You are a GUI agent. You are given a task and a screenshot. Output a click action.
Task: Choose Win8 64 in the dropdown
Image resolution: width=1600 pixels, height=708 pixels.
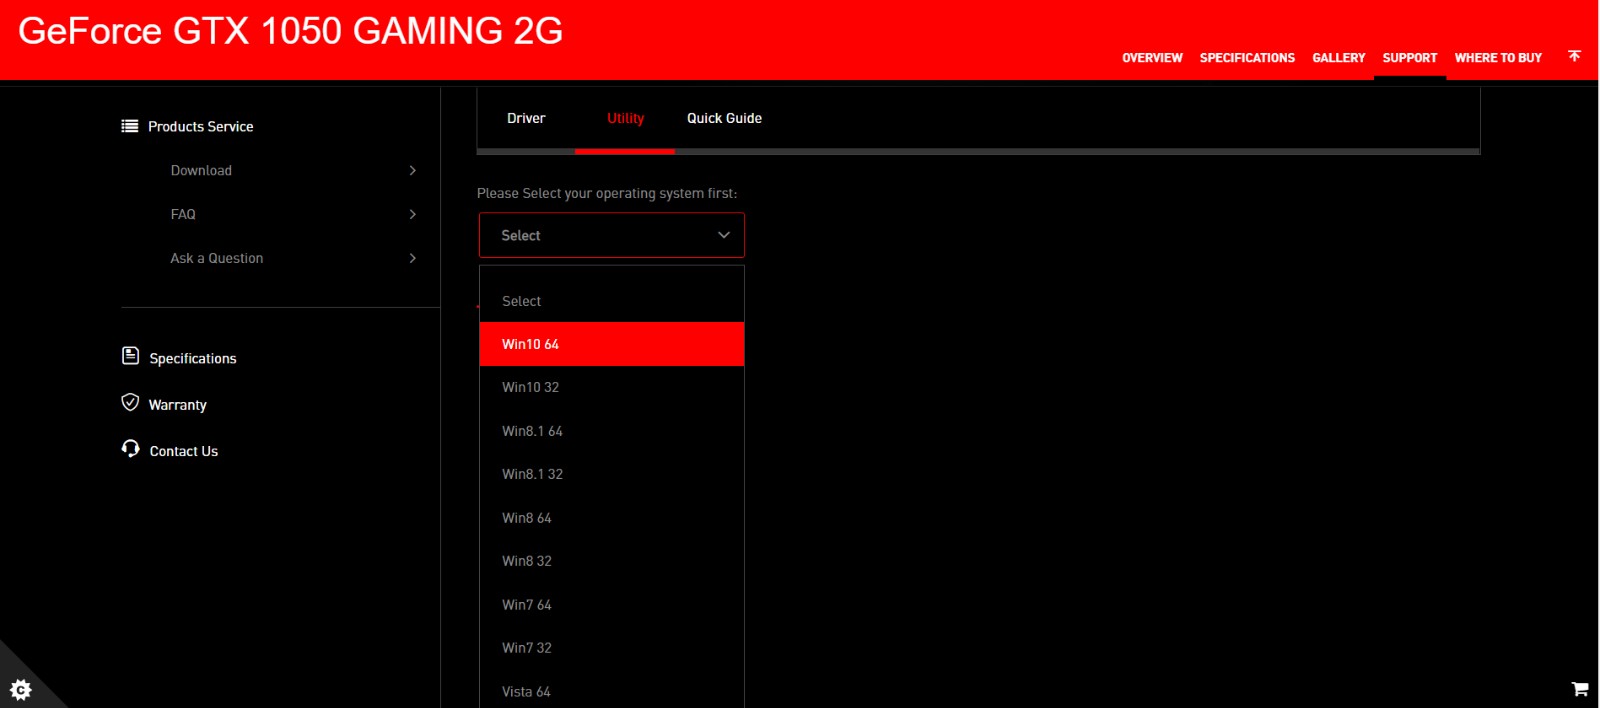(612, 518)
